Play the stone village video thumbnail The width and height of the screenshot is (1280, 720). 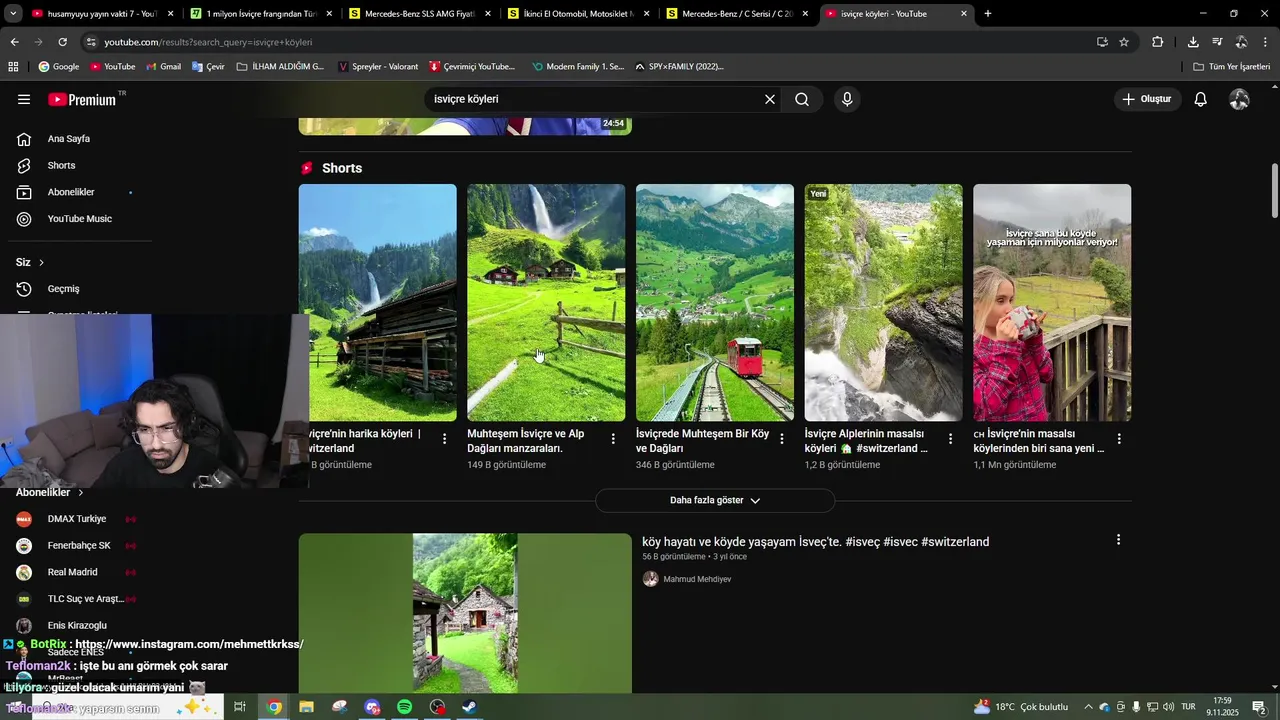(x=465, y=613)
